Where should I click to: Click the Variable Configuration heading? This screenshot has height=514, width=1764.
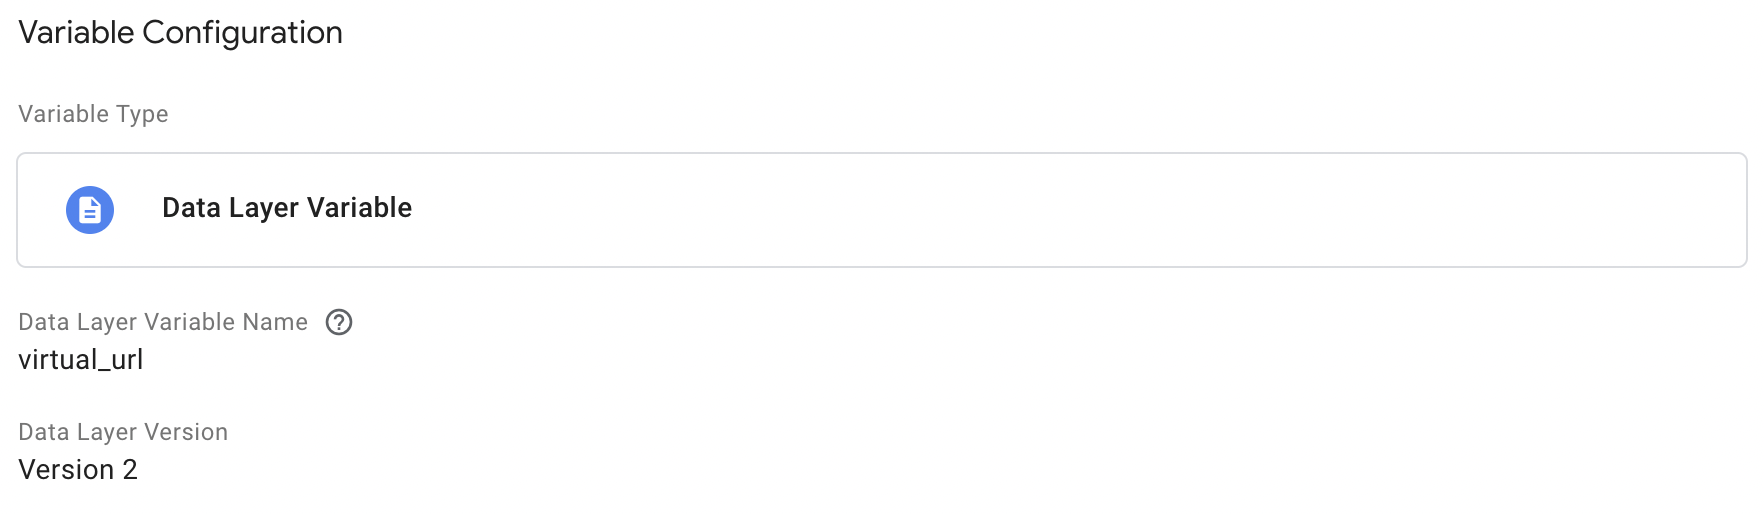[180, 33]
